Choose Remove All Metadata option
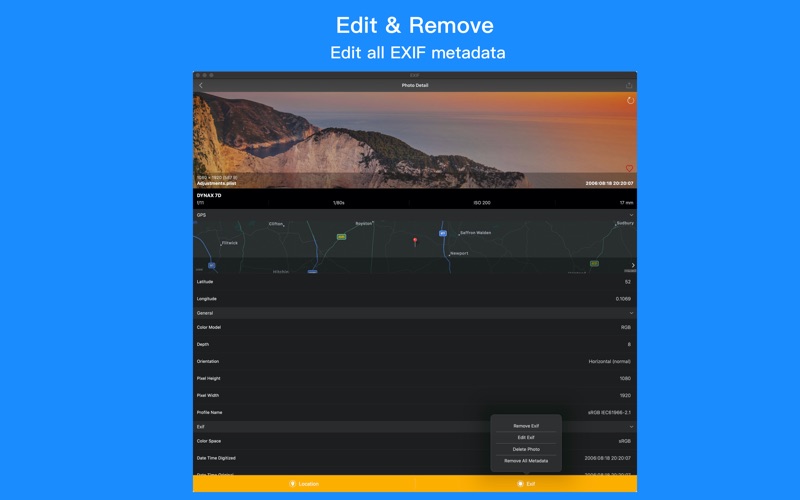The image size is (800, 500). pos(526,461)
